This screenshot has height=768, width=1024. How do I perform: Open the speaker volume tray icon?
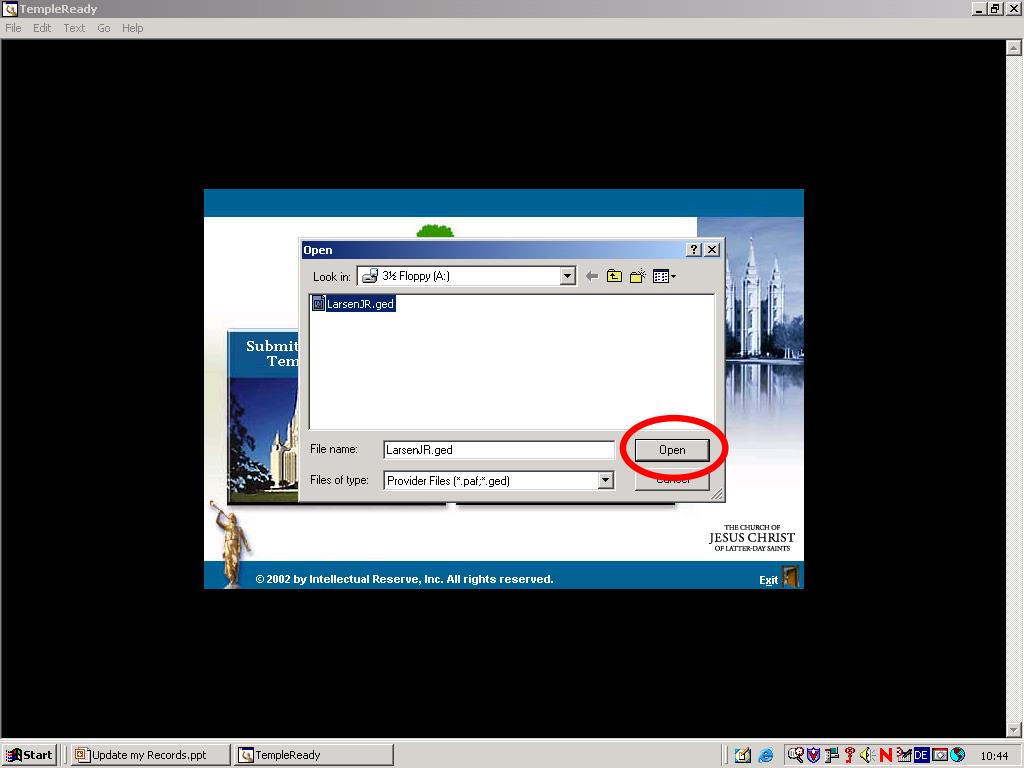coord(867,756)
